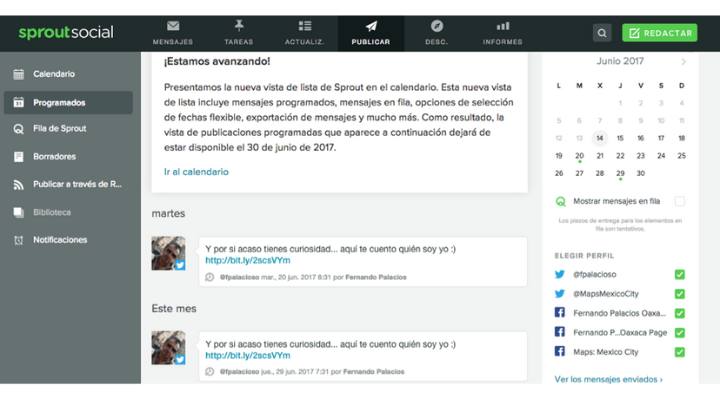Open the Tareas pin icon
720x400 pixels.
tap(239, 26)
